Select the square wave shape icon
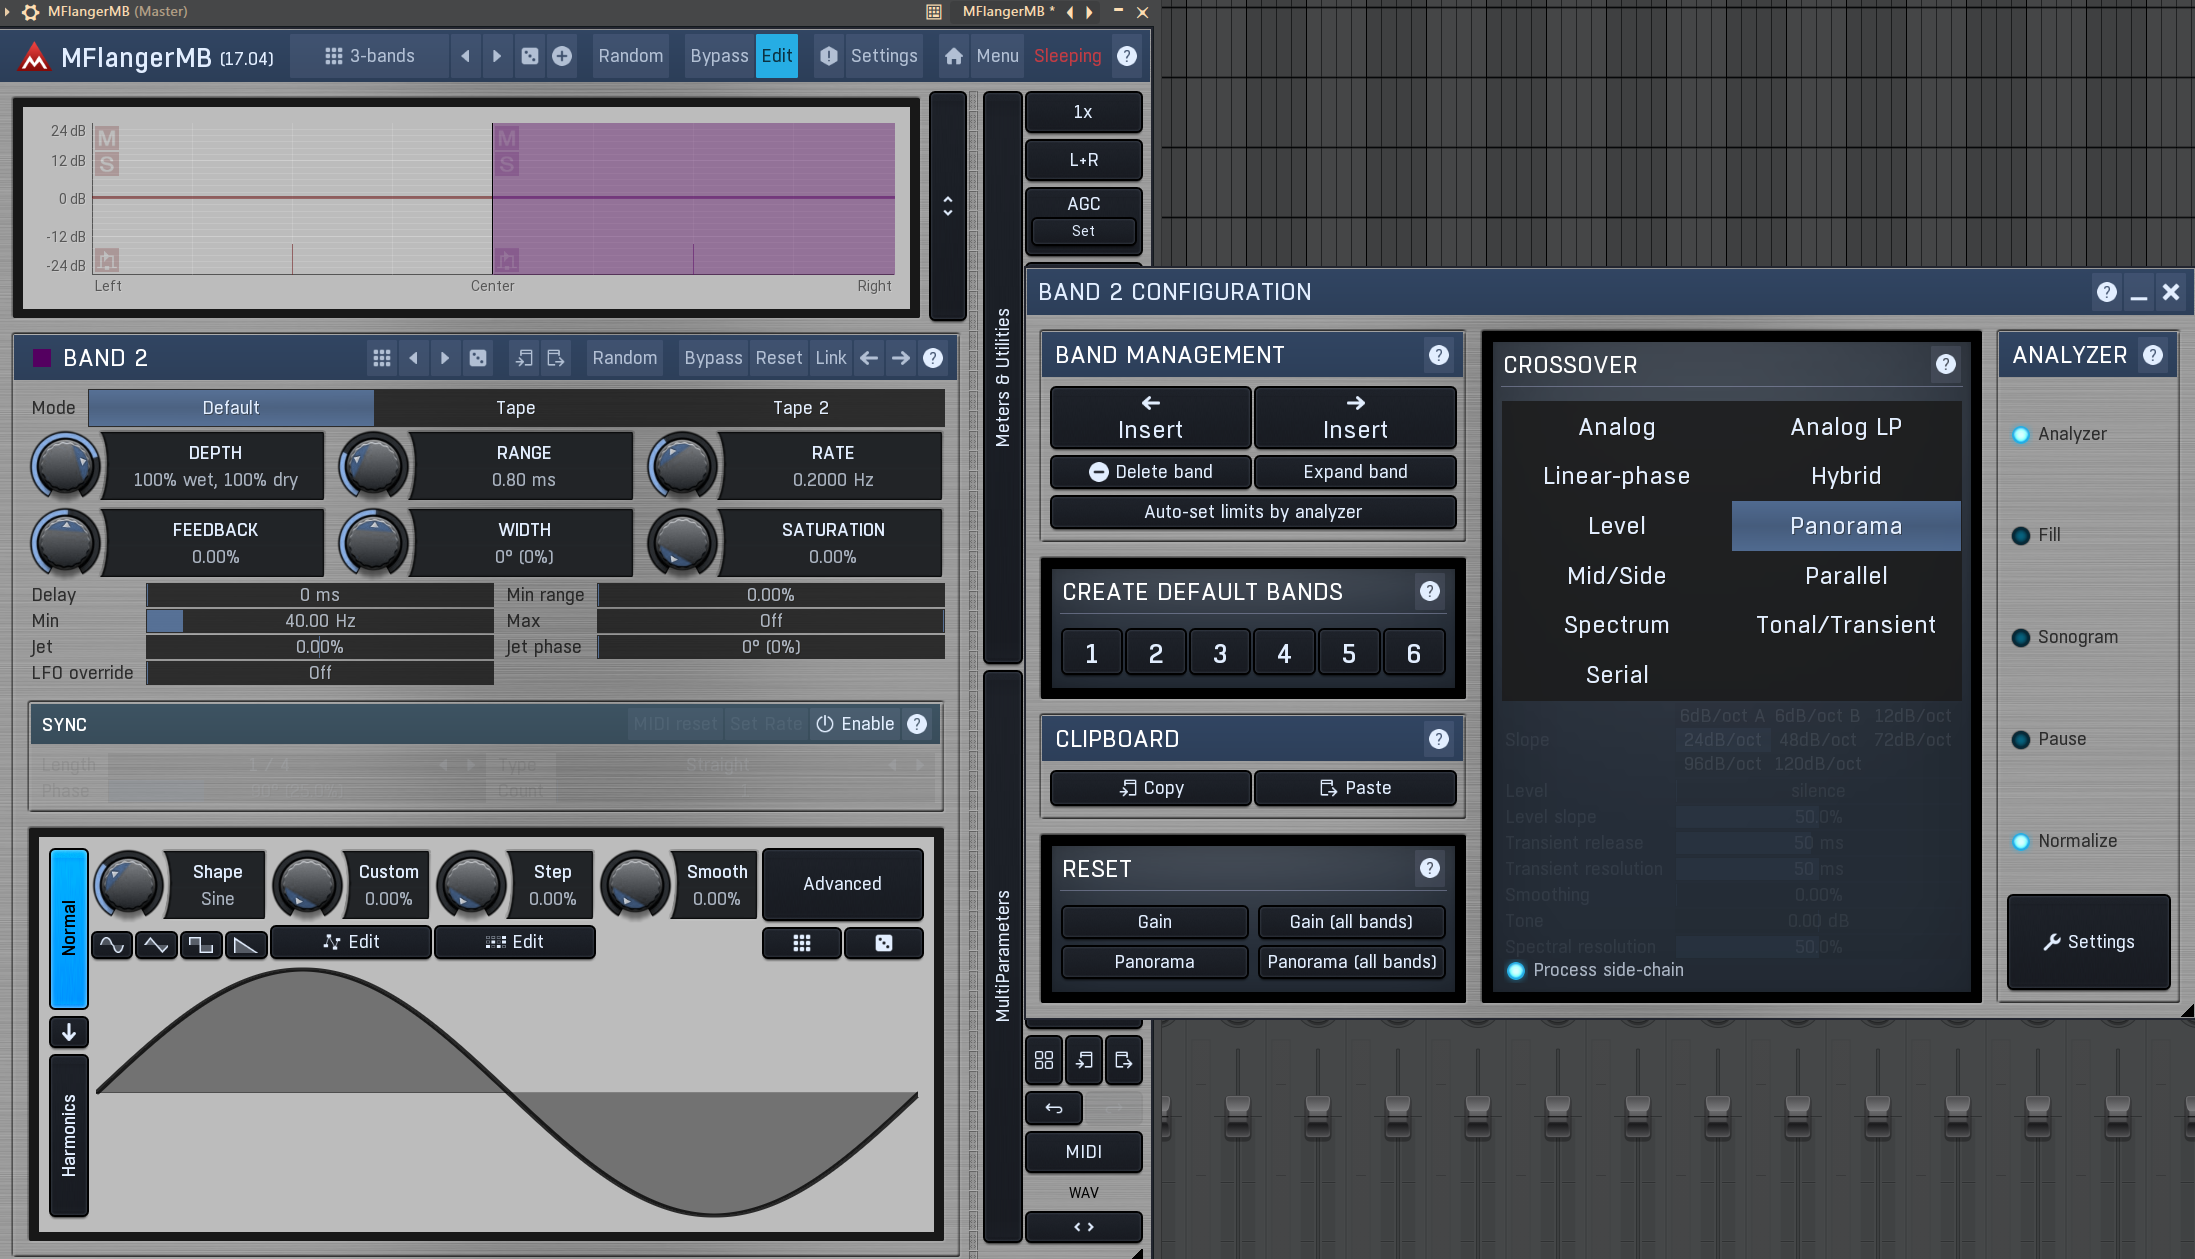The width and height of the screenshot is (2195, 1259). (x=201, y=944)
